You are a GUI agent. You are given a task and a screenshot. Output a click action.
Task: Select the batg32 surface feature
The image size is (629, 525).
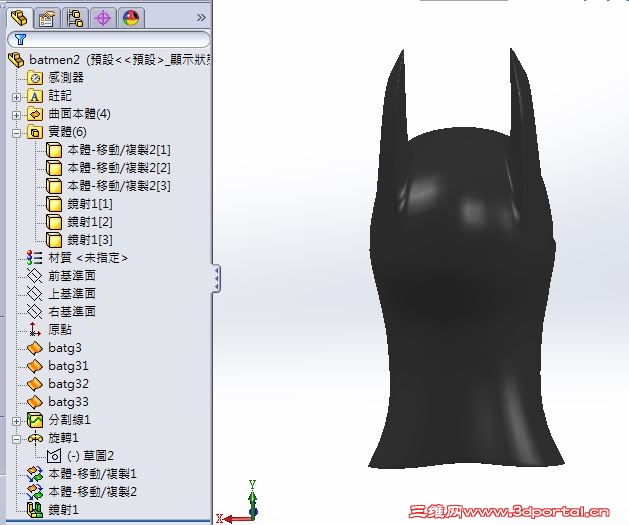coord(68,384)
